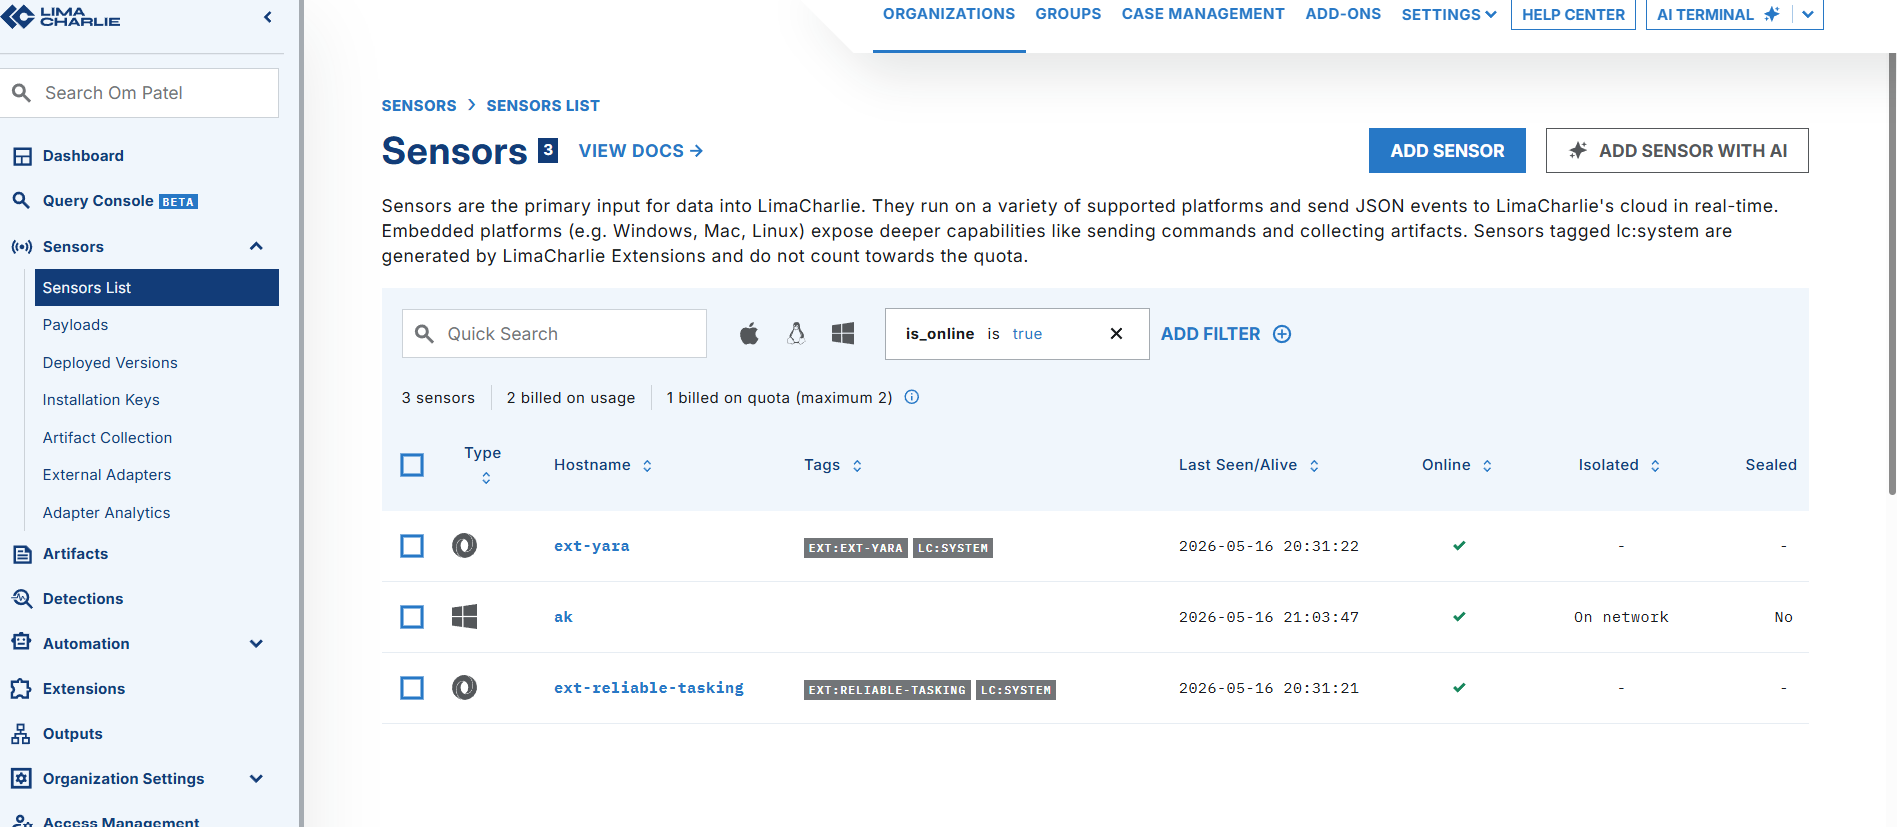Click the search magnifier icon in sidebar
Screen dimensions: 1897x827
pyautogui.click(x=21, y=93)
